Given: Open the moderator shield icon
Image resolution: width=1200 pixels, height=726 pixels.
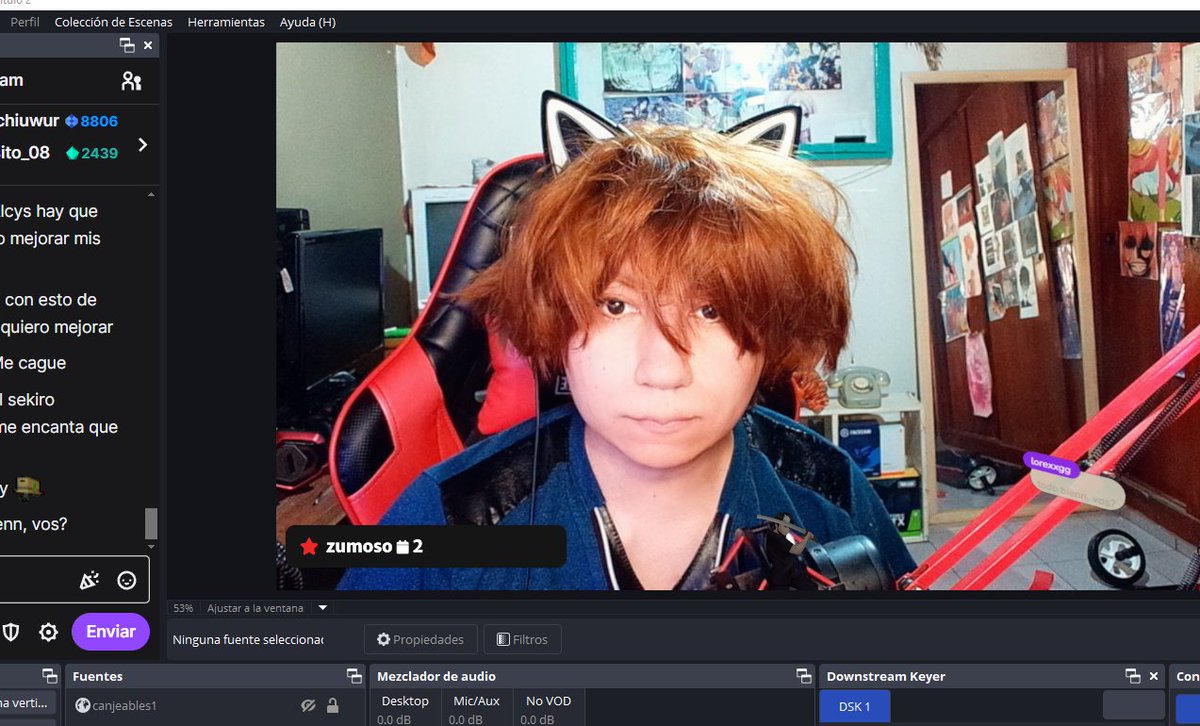Looking at the screenshot, I should (x=11, y=632).
